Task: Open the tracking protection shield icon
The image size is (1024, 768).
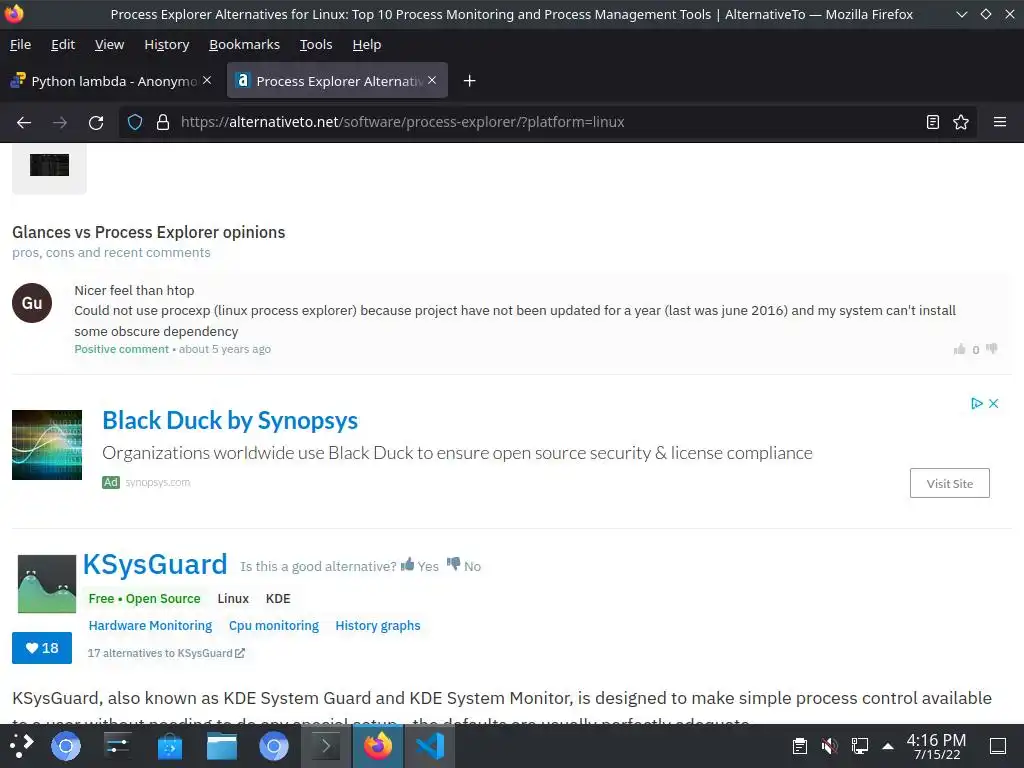Action: pyautogui.click(x=135, y=122)
